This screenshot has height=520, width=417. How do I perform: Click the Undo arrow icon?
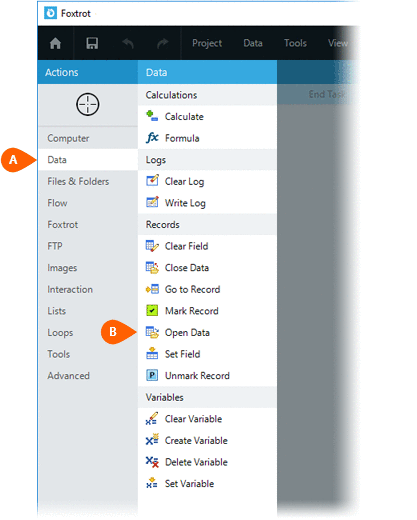tap(128, 43)
